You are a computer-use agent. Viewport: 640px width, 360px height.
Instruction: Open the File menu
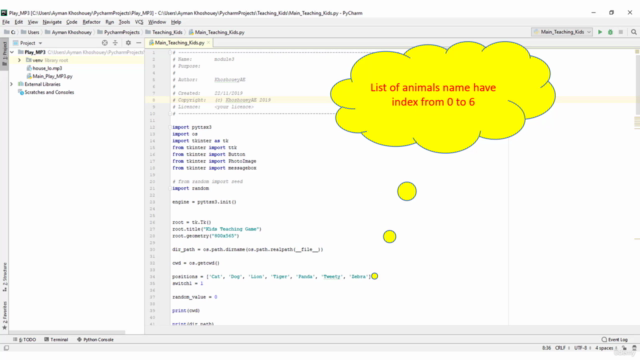point(6,22)
